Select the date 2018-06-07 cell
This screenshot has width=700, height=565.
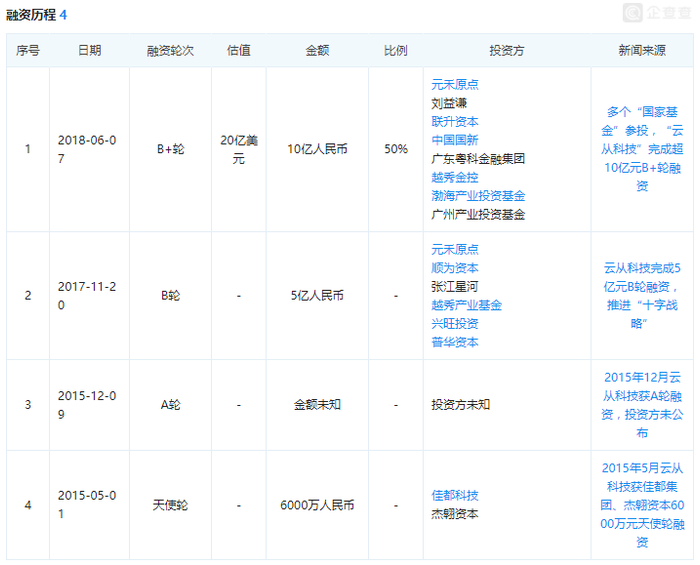(x=87, y=149)
